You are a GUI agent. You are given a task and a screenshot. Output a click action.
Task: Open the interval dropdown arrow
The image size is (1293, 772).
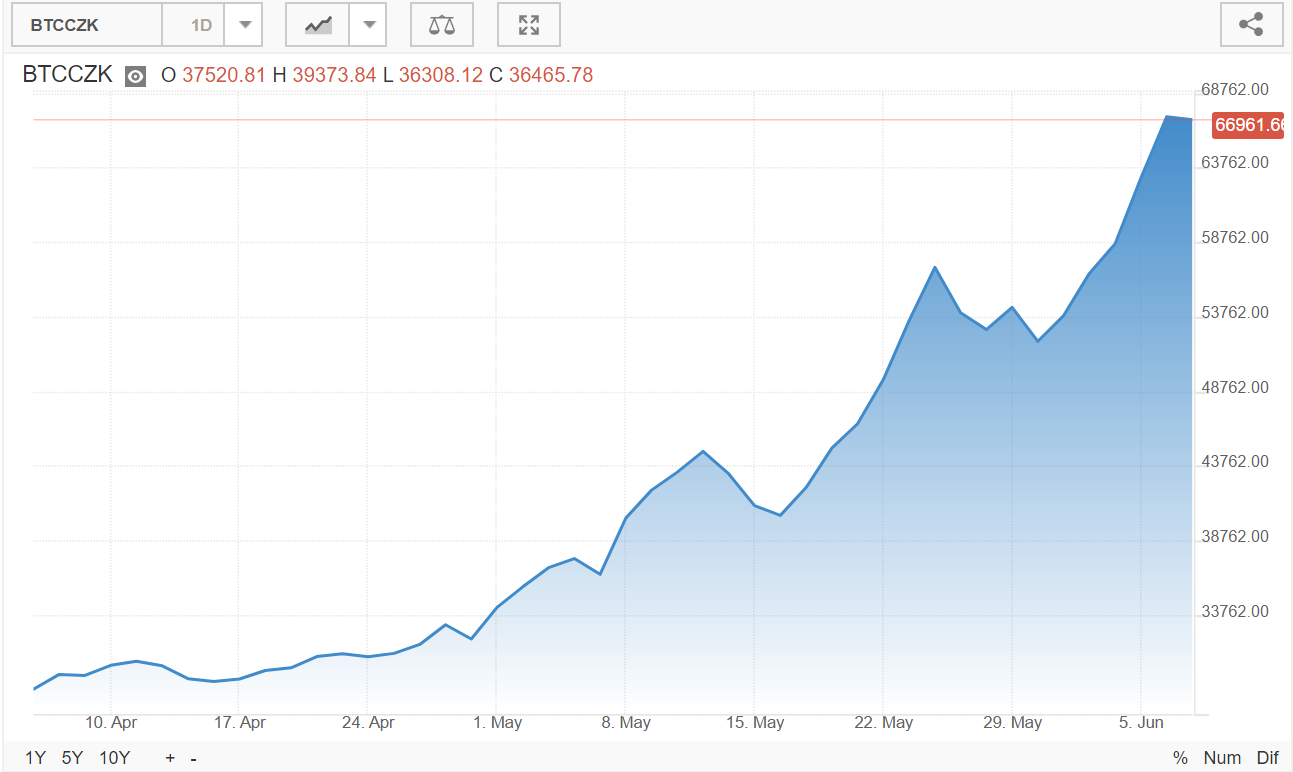coord(243,25)
